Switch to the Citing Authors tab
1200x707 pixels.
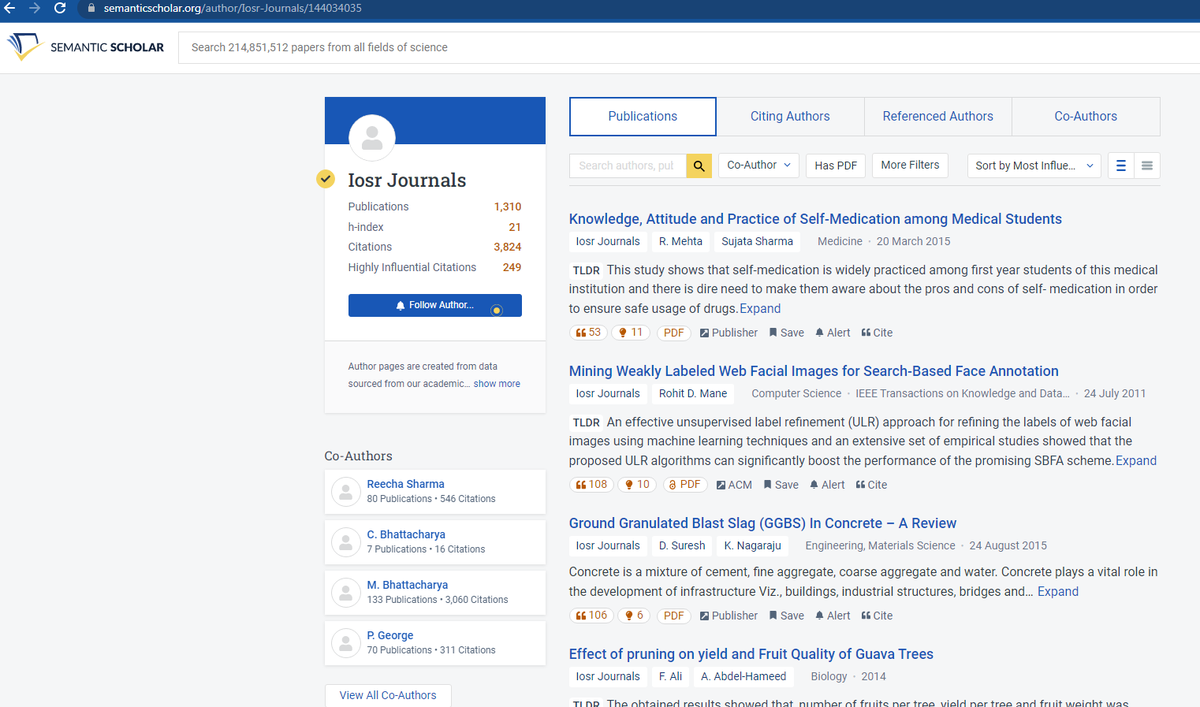coord(790,116)
